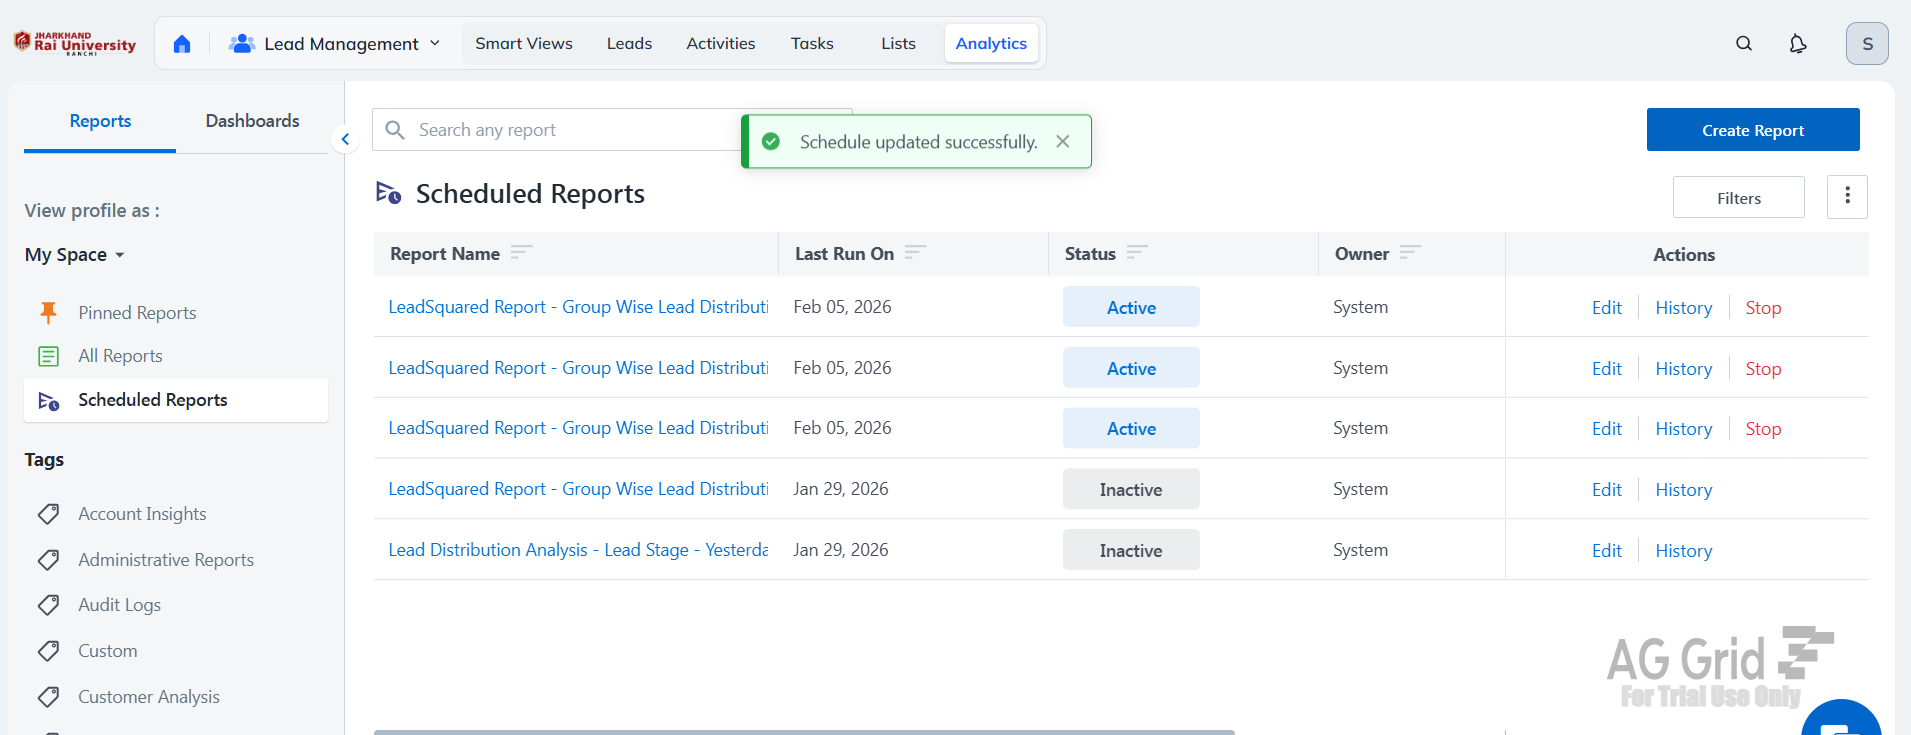Open the three-dot more options menu
Viewport: 1911px width, 735px height.
point(1847,197)
